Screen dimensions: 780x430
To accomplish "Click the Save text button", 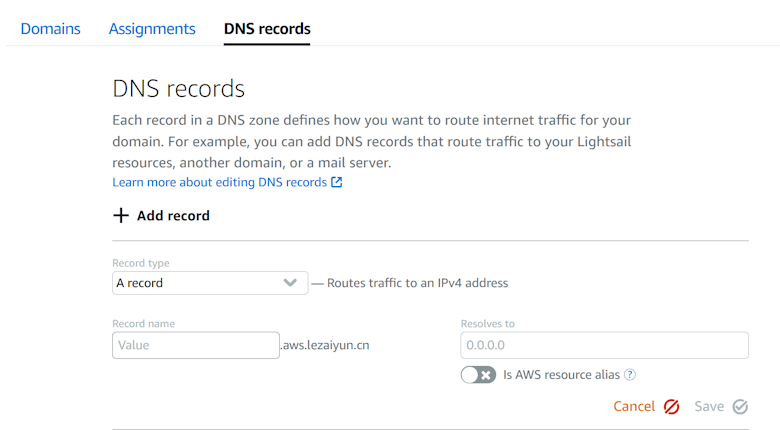I will [x=709, y=406].
